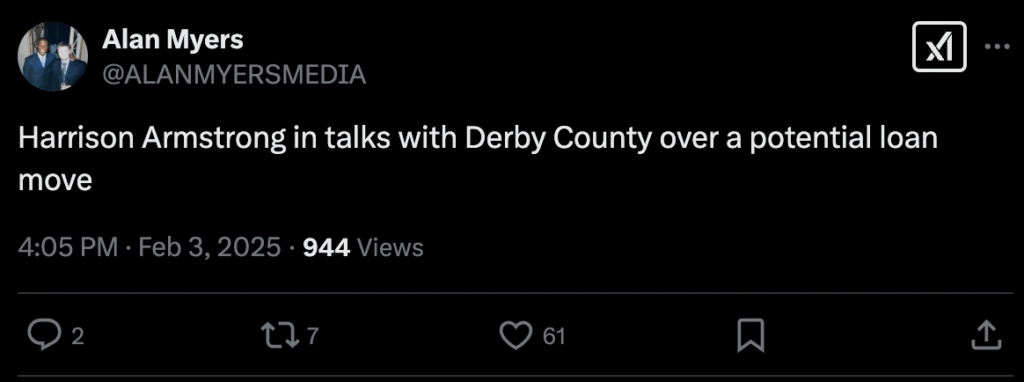1024x382 pixels.
Task: Click the reply count showing 2
Action: 77,337
